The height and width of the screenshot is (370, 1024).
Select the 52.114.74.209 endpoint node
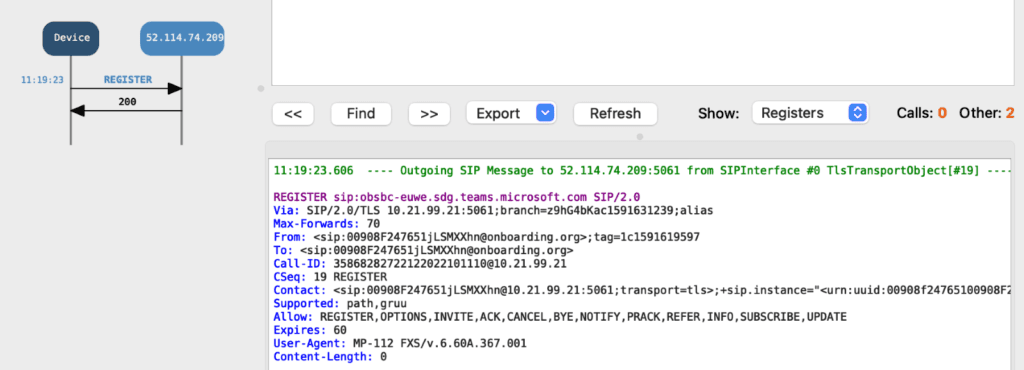[182, 38]
